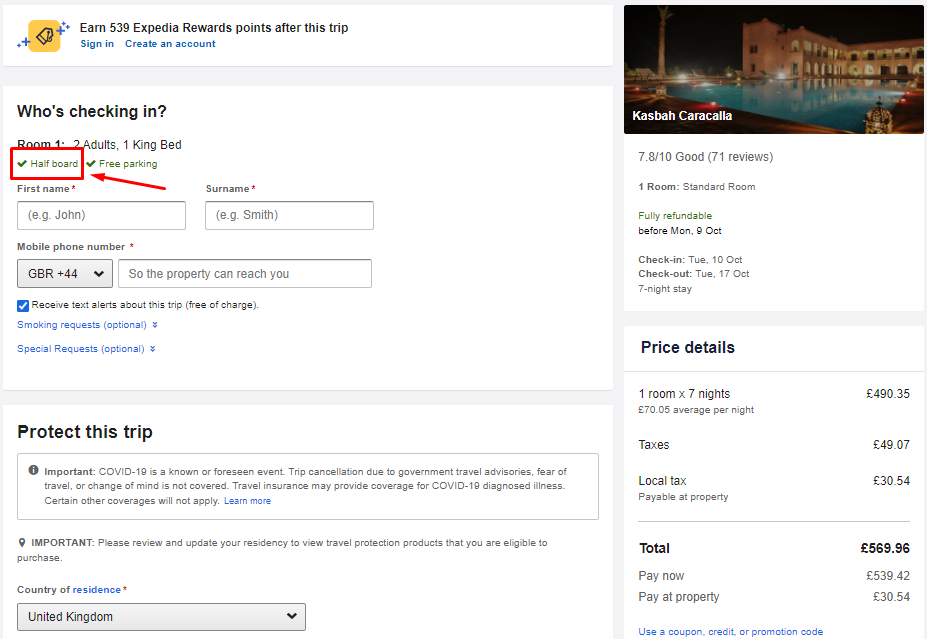Click the Free parking amenity text

128,164
